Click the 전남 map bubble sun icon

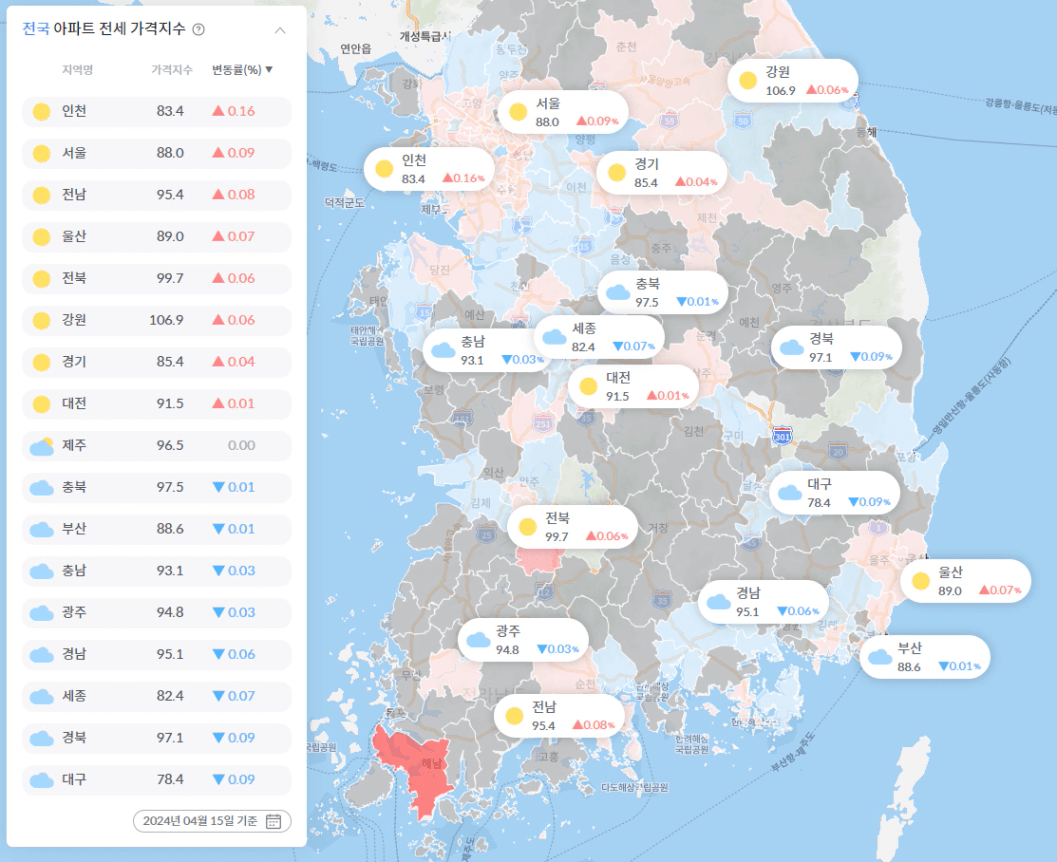(x=514, y=716)
